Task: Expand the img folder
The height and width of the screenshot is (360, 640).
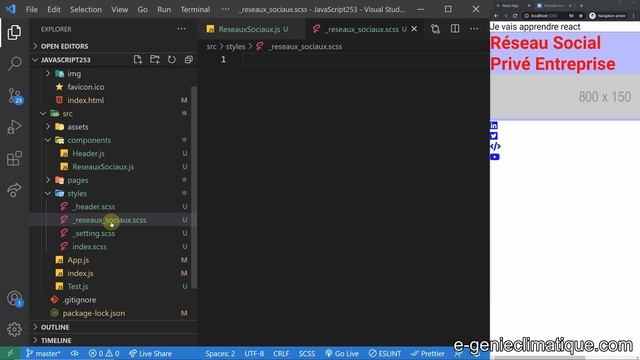Action: 74,73
